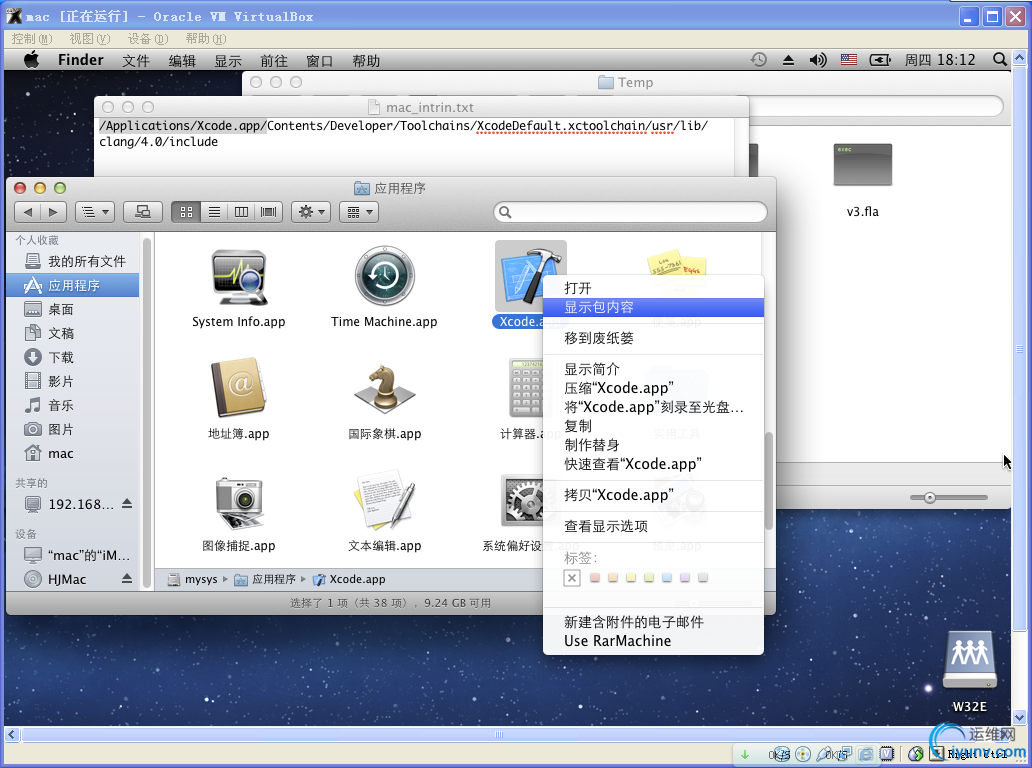This screenshot has height=768, width=1032.
Task: Select the 文本编辑.app icon
Action: (x=384, y=499)
